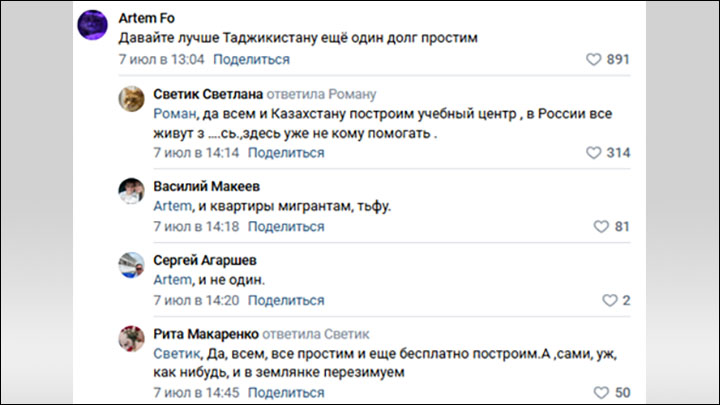The height and width of the screenshot is (405, 720).
Task: Click Рита Макаренко's flower avatar
Action: point(132,338)
